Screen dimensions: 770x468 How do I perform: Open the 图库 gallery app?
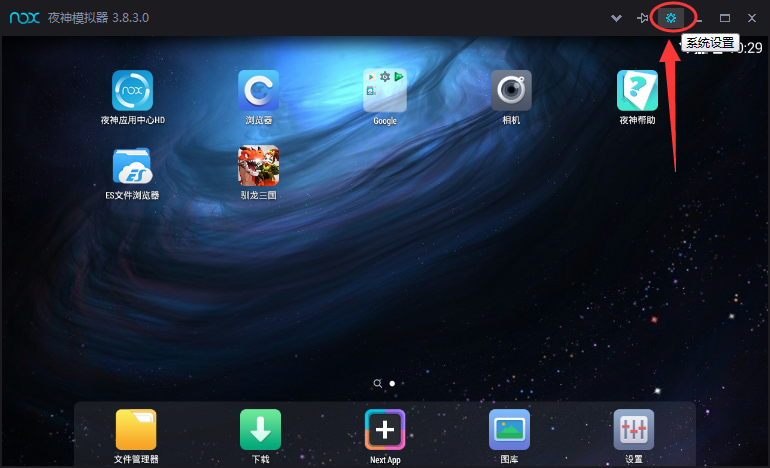[x=509, y=430]
